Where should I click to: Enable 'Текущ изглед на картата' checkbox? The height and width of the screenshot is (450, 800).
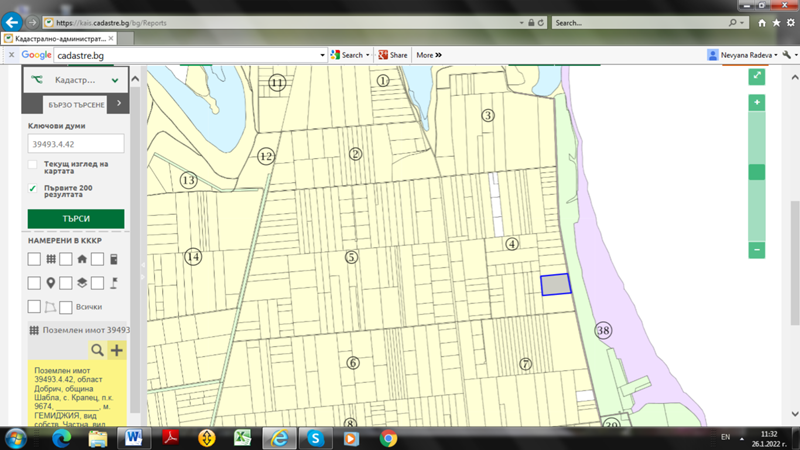point(33,165)
